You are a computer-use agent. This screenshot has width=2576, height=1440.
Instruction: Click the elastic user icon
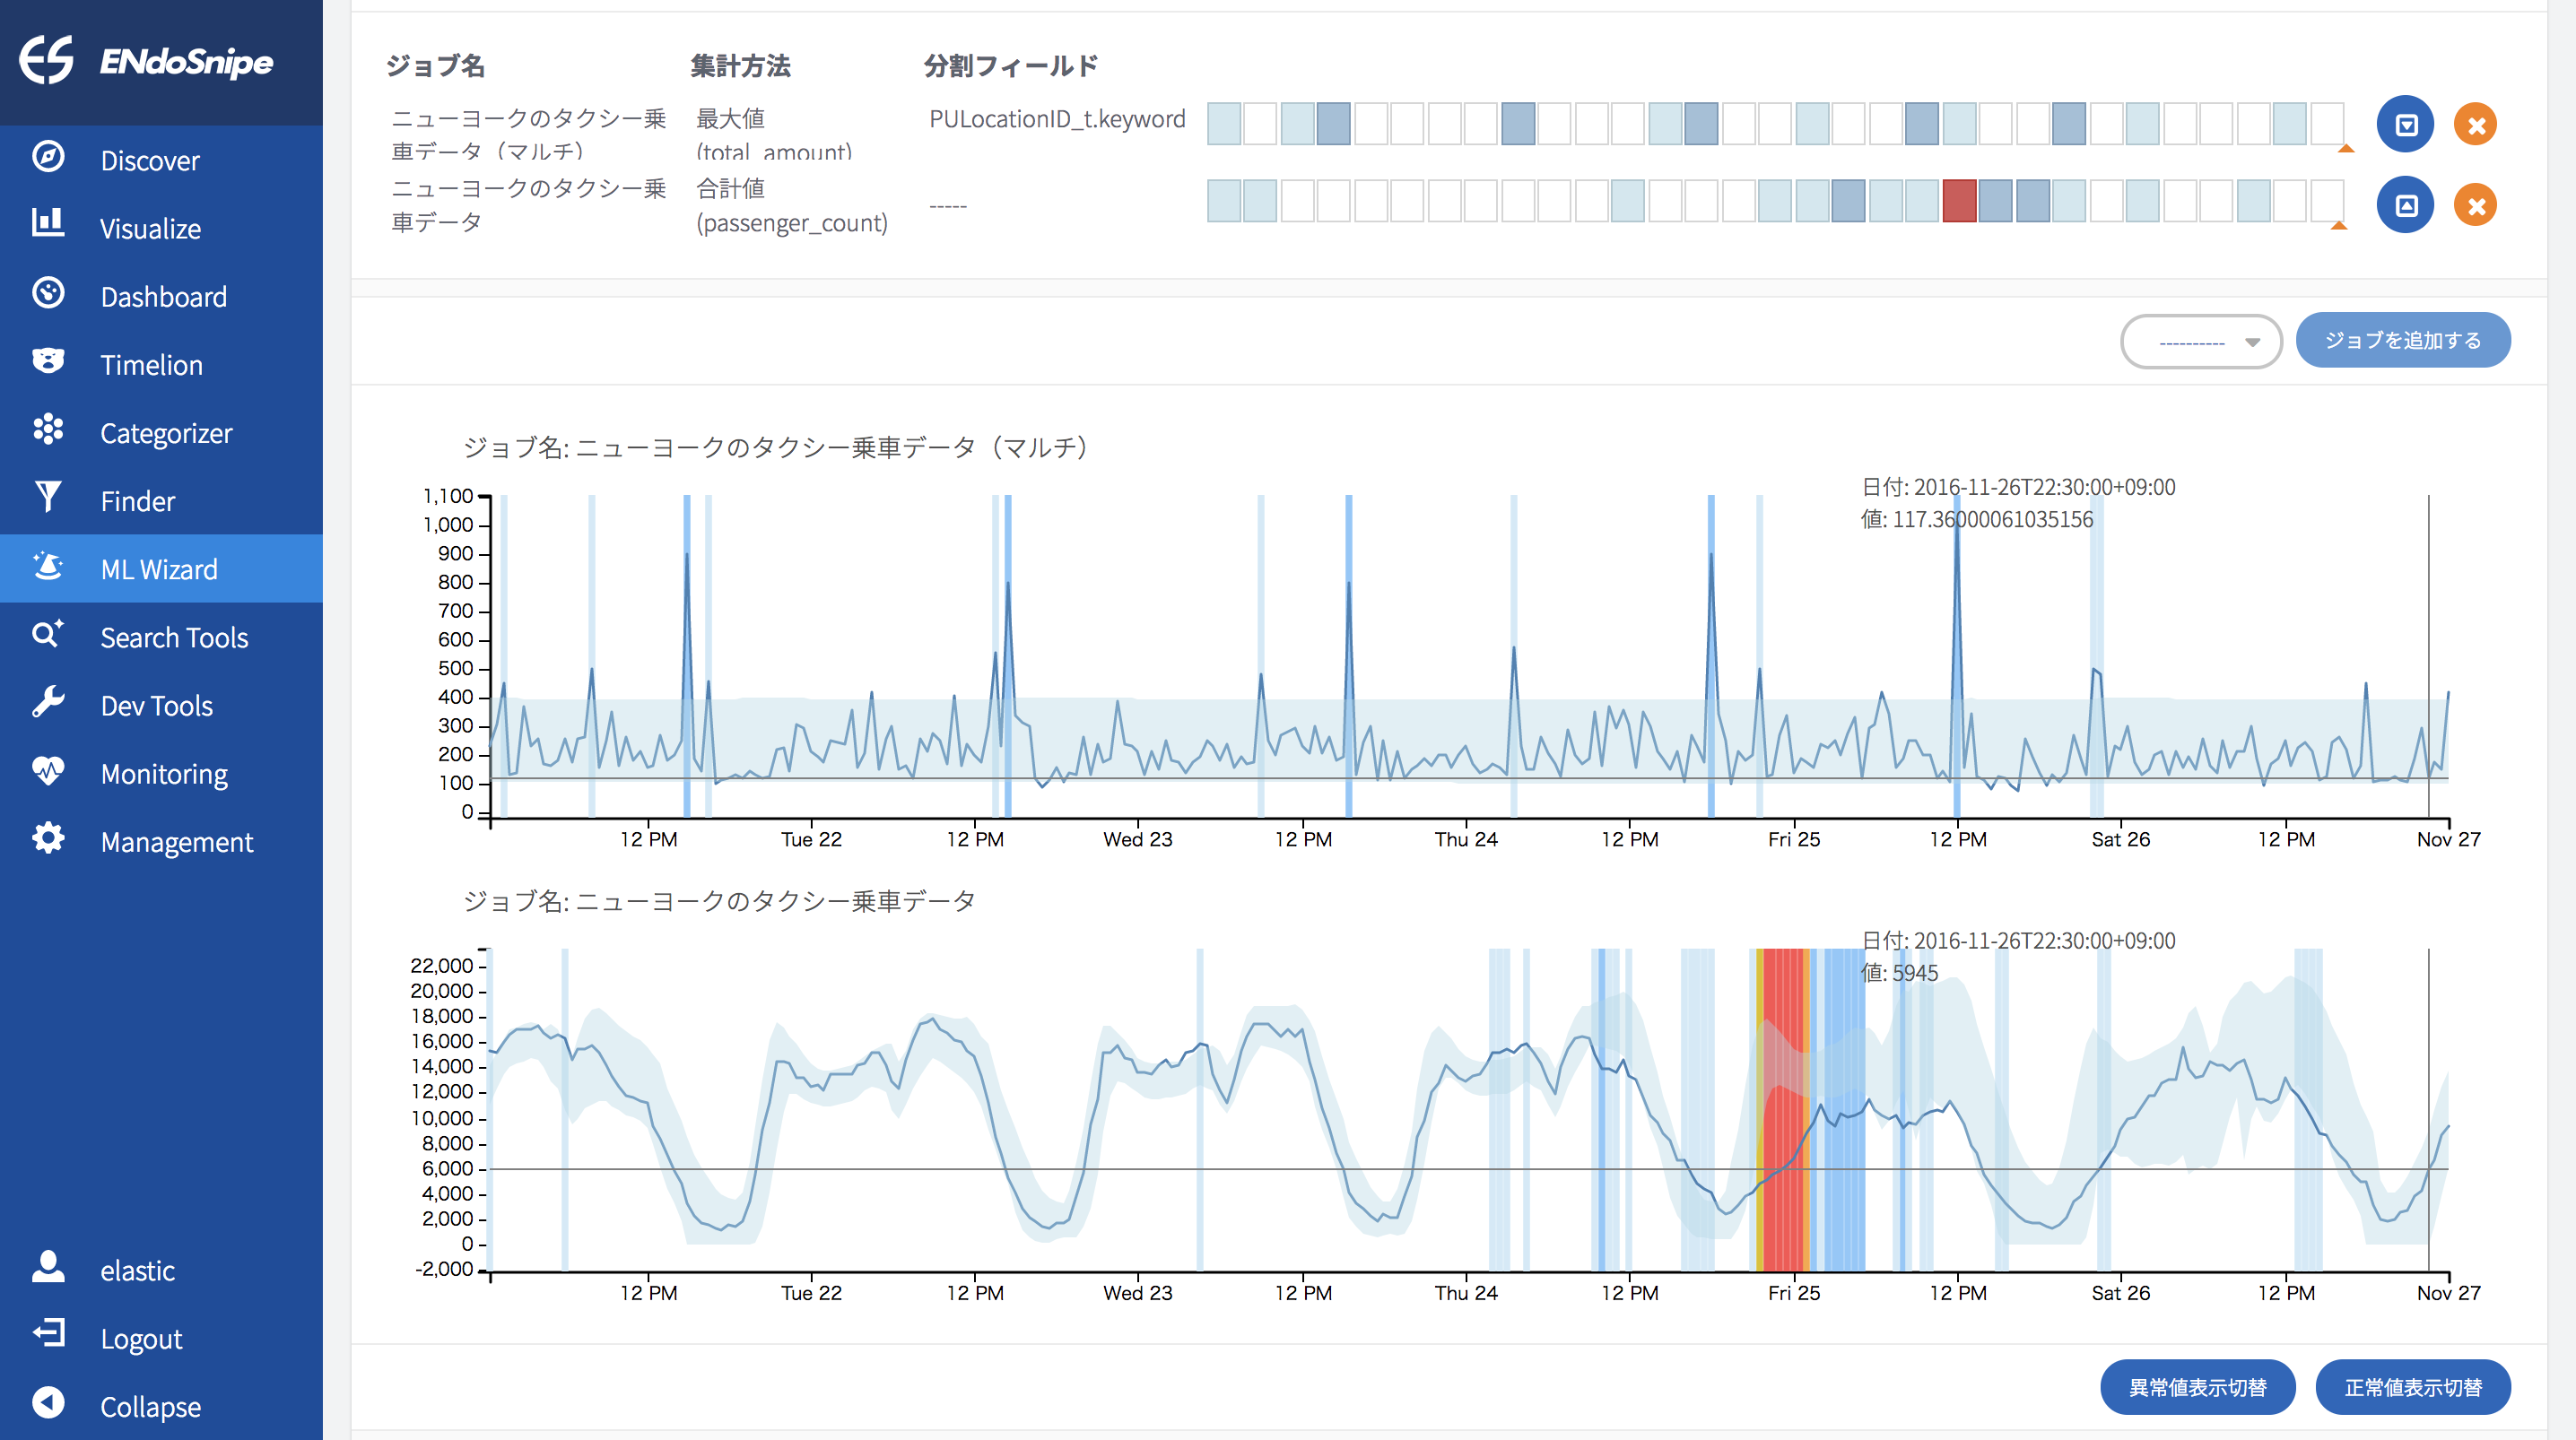pyautogui.click(x=48, y=1267)
